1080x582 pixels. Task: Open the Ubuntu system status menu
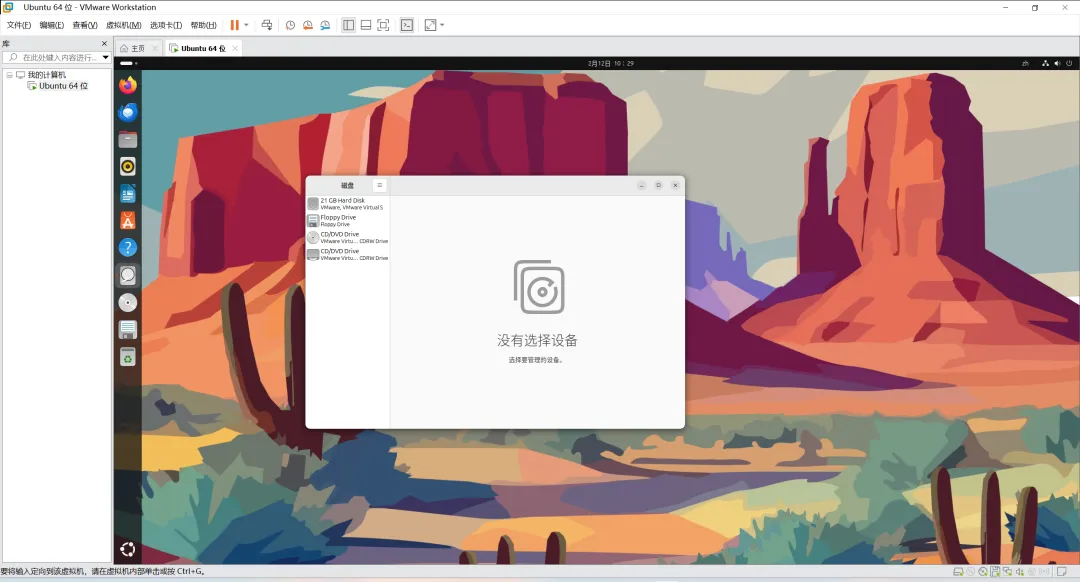[x=1057, y=63]
